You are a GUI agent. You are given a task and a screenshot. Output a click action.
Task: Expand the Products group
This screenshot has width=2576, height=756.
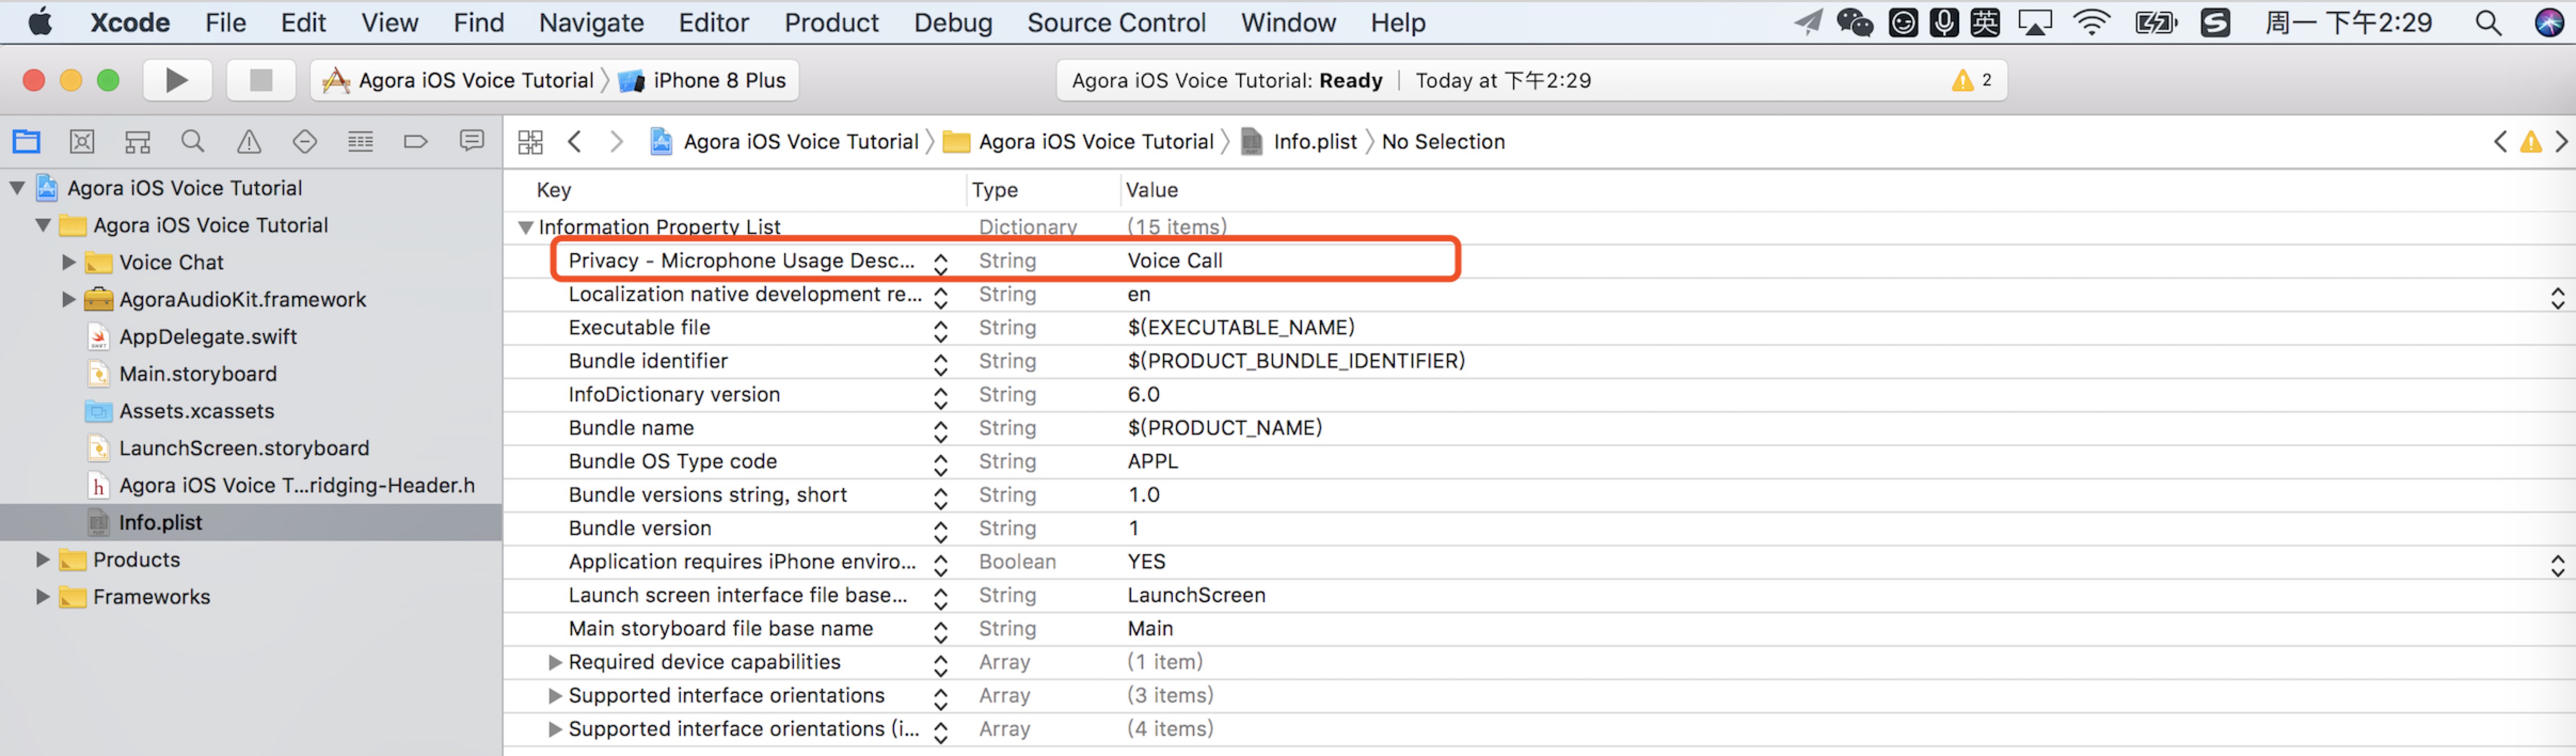42,559
